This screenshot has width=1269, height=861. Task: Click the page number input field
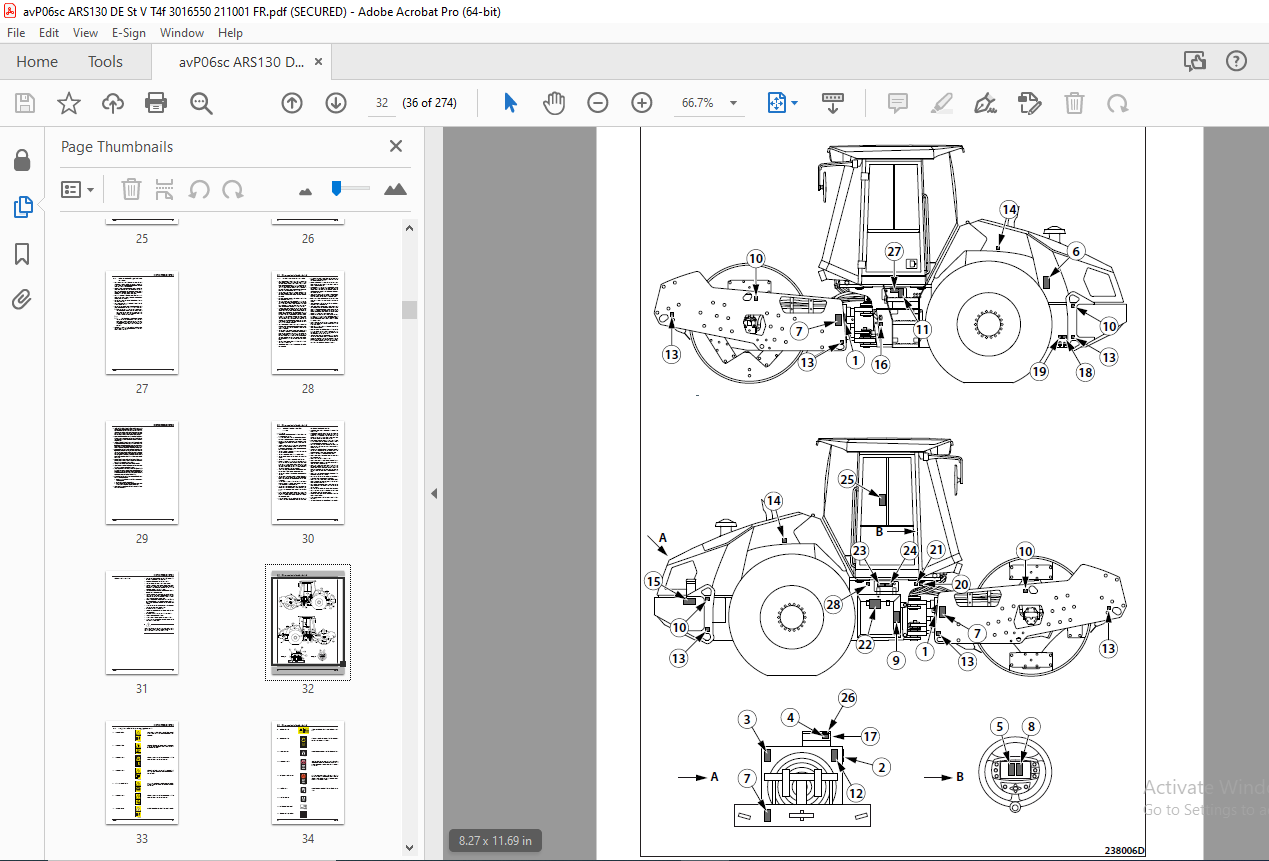(382, 103)
